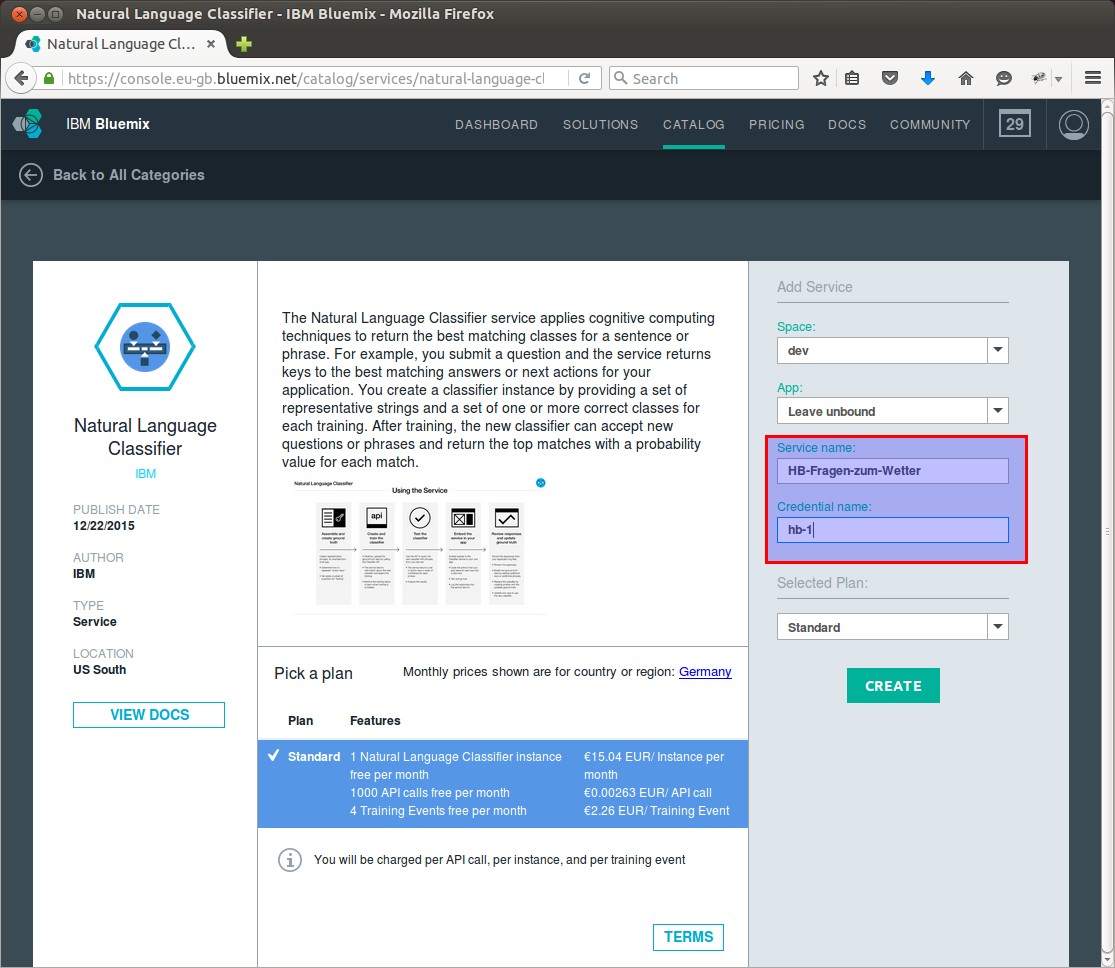Click the Natural Language Classifier hexagon icon
The image size is (1115, 968).
click(x=145, y=346)
